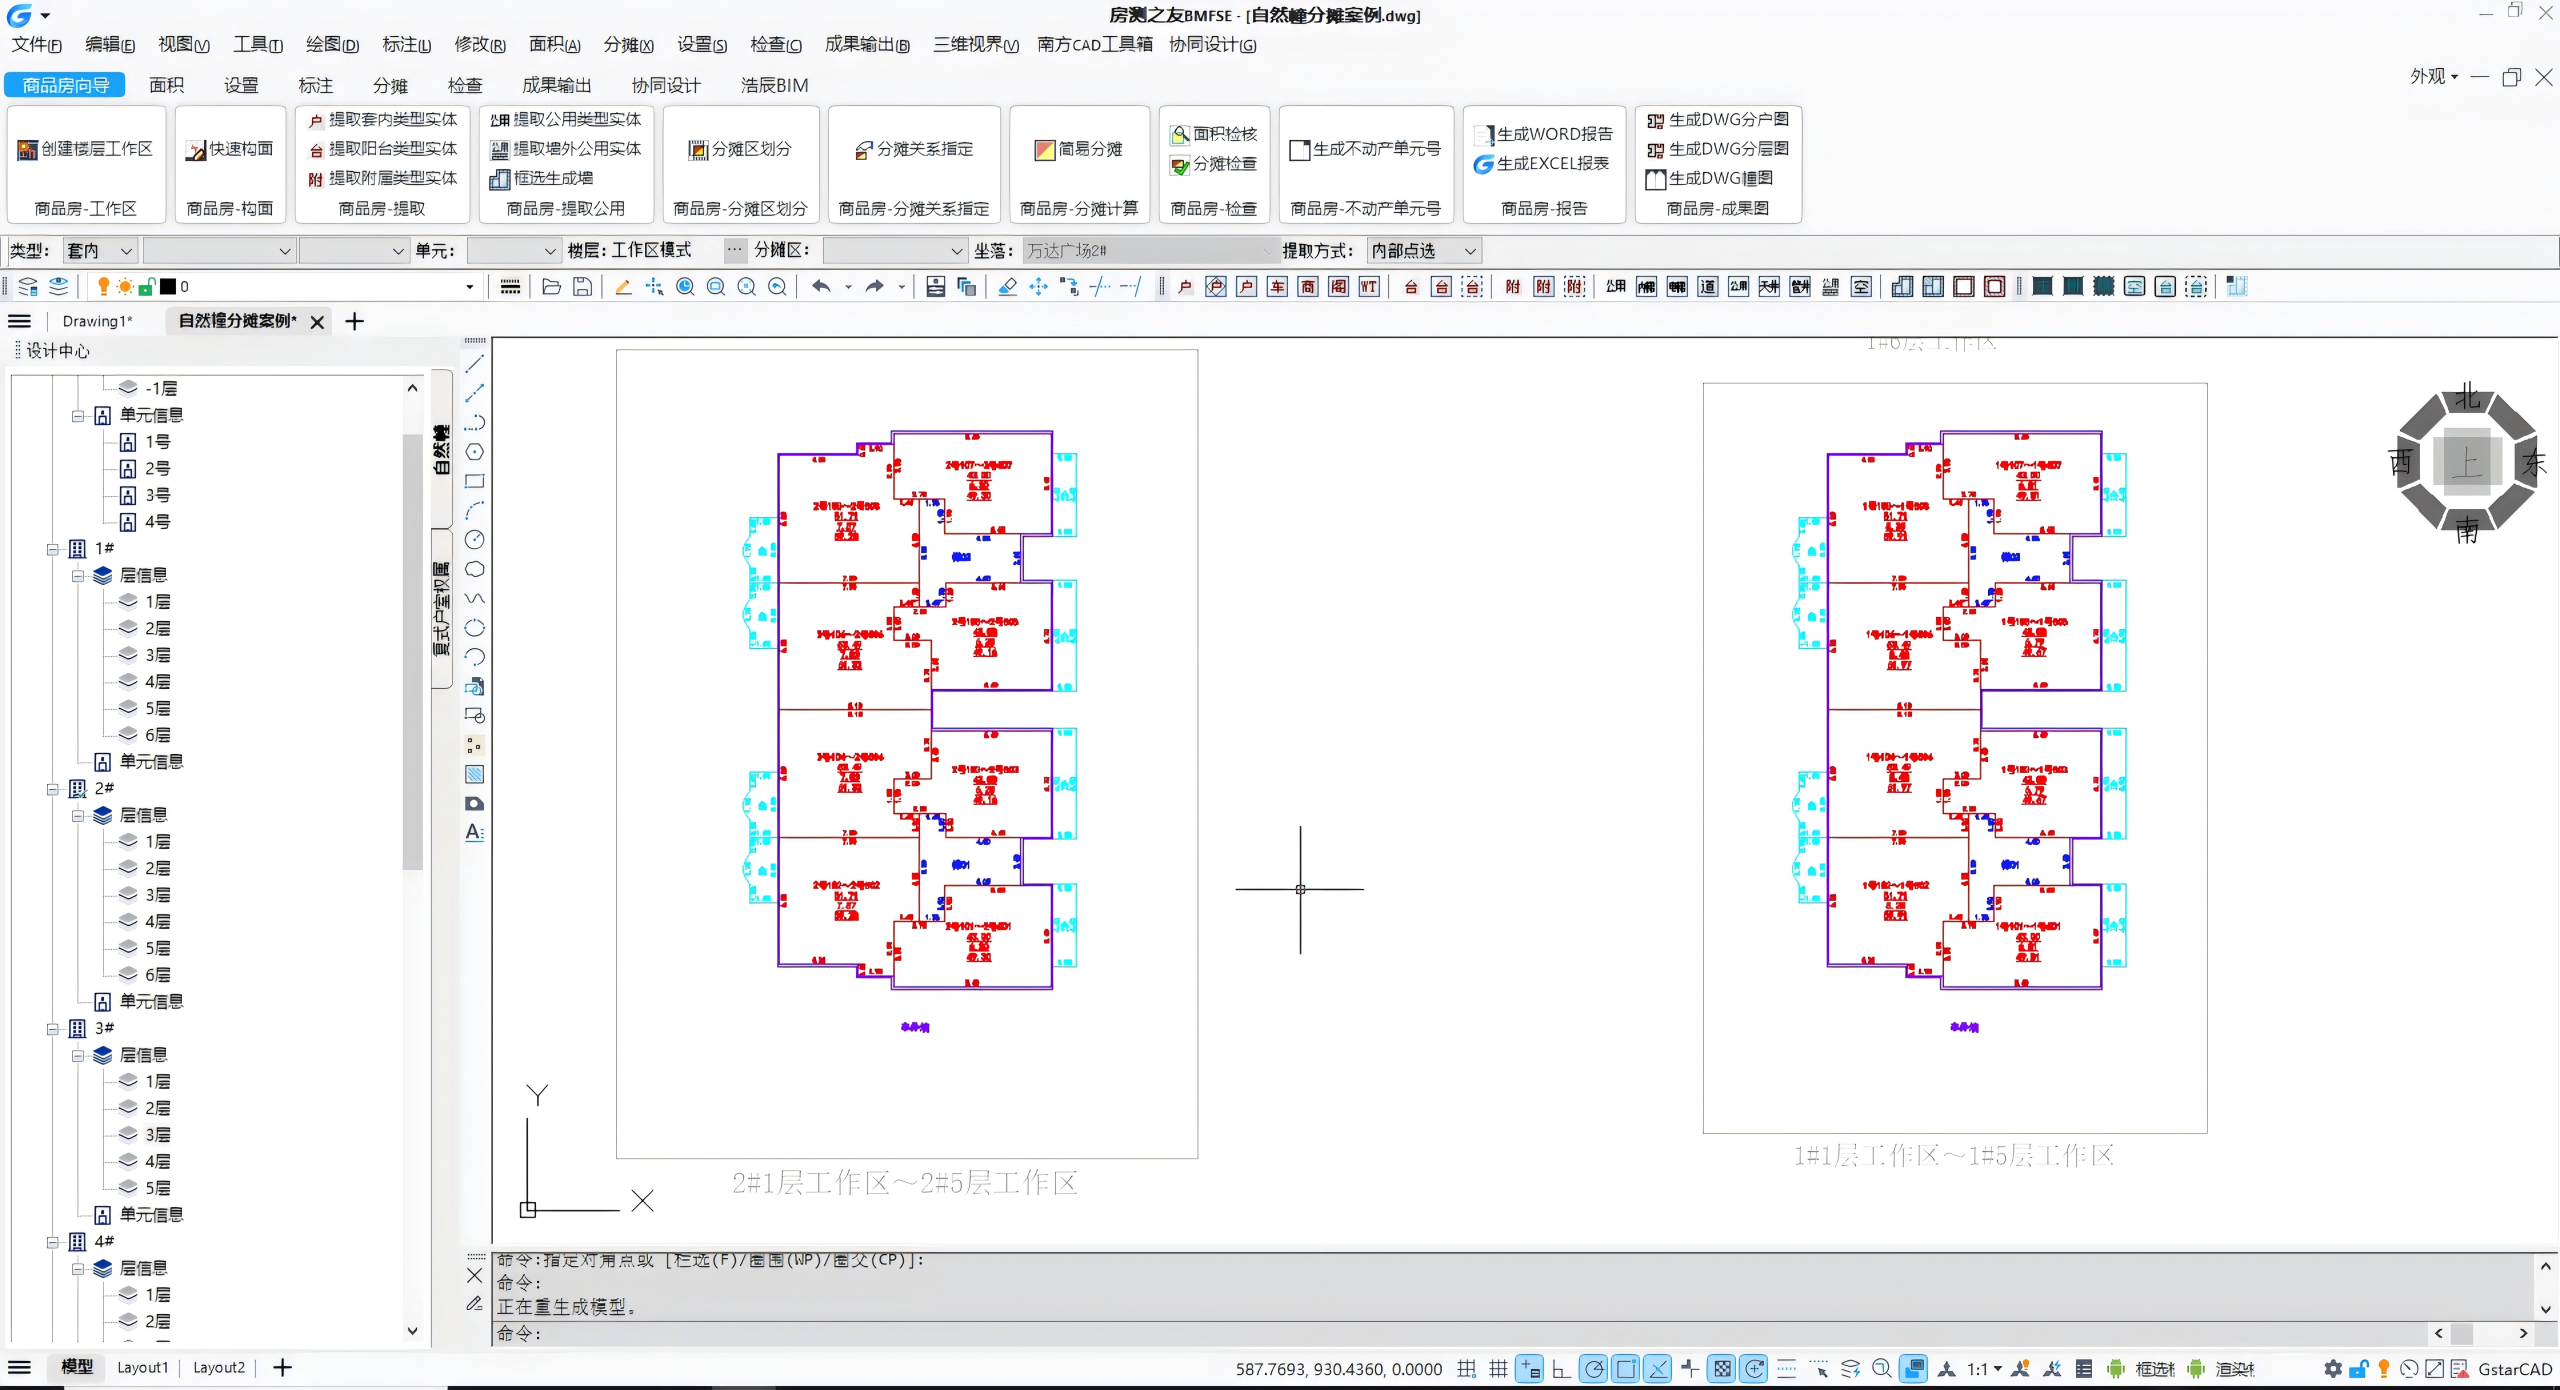
Task: Toggle ortho mode in status bar
Action: pyautogui.click(x=1561, y=1369)
